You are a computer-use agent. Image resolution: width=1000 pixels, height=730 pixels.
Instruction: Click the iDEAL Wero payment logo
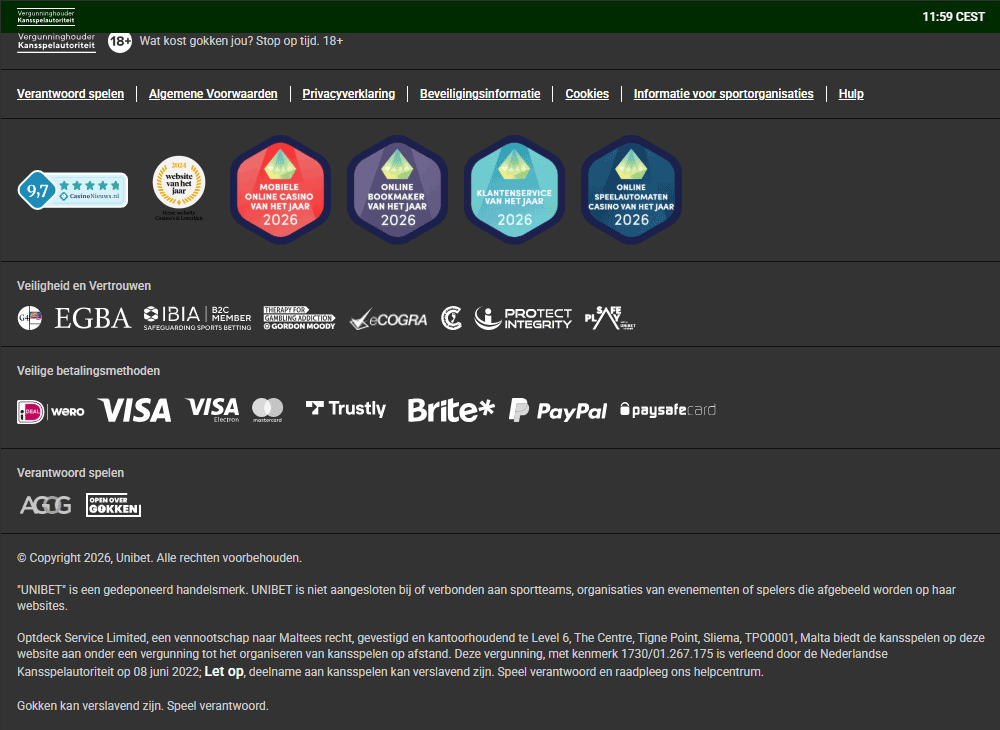coord(50,412)
